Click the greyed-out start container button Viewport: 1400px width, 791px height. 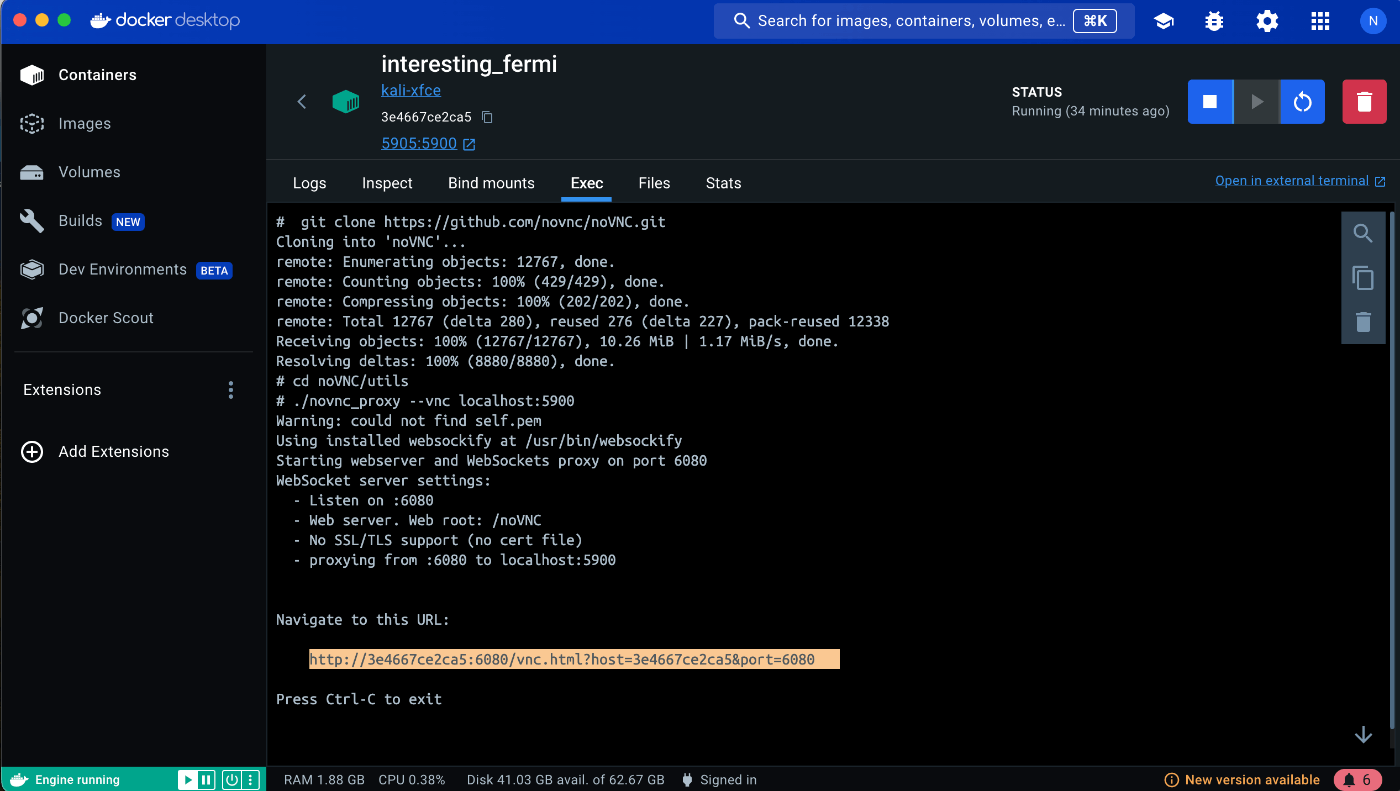coord(1257,102)
